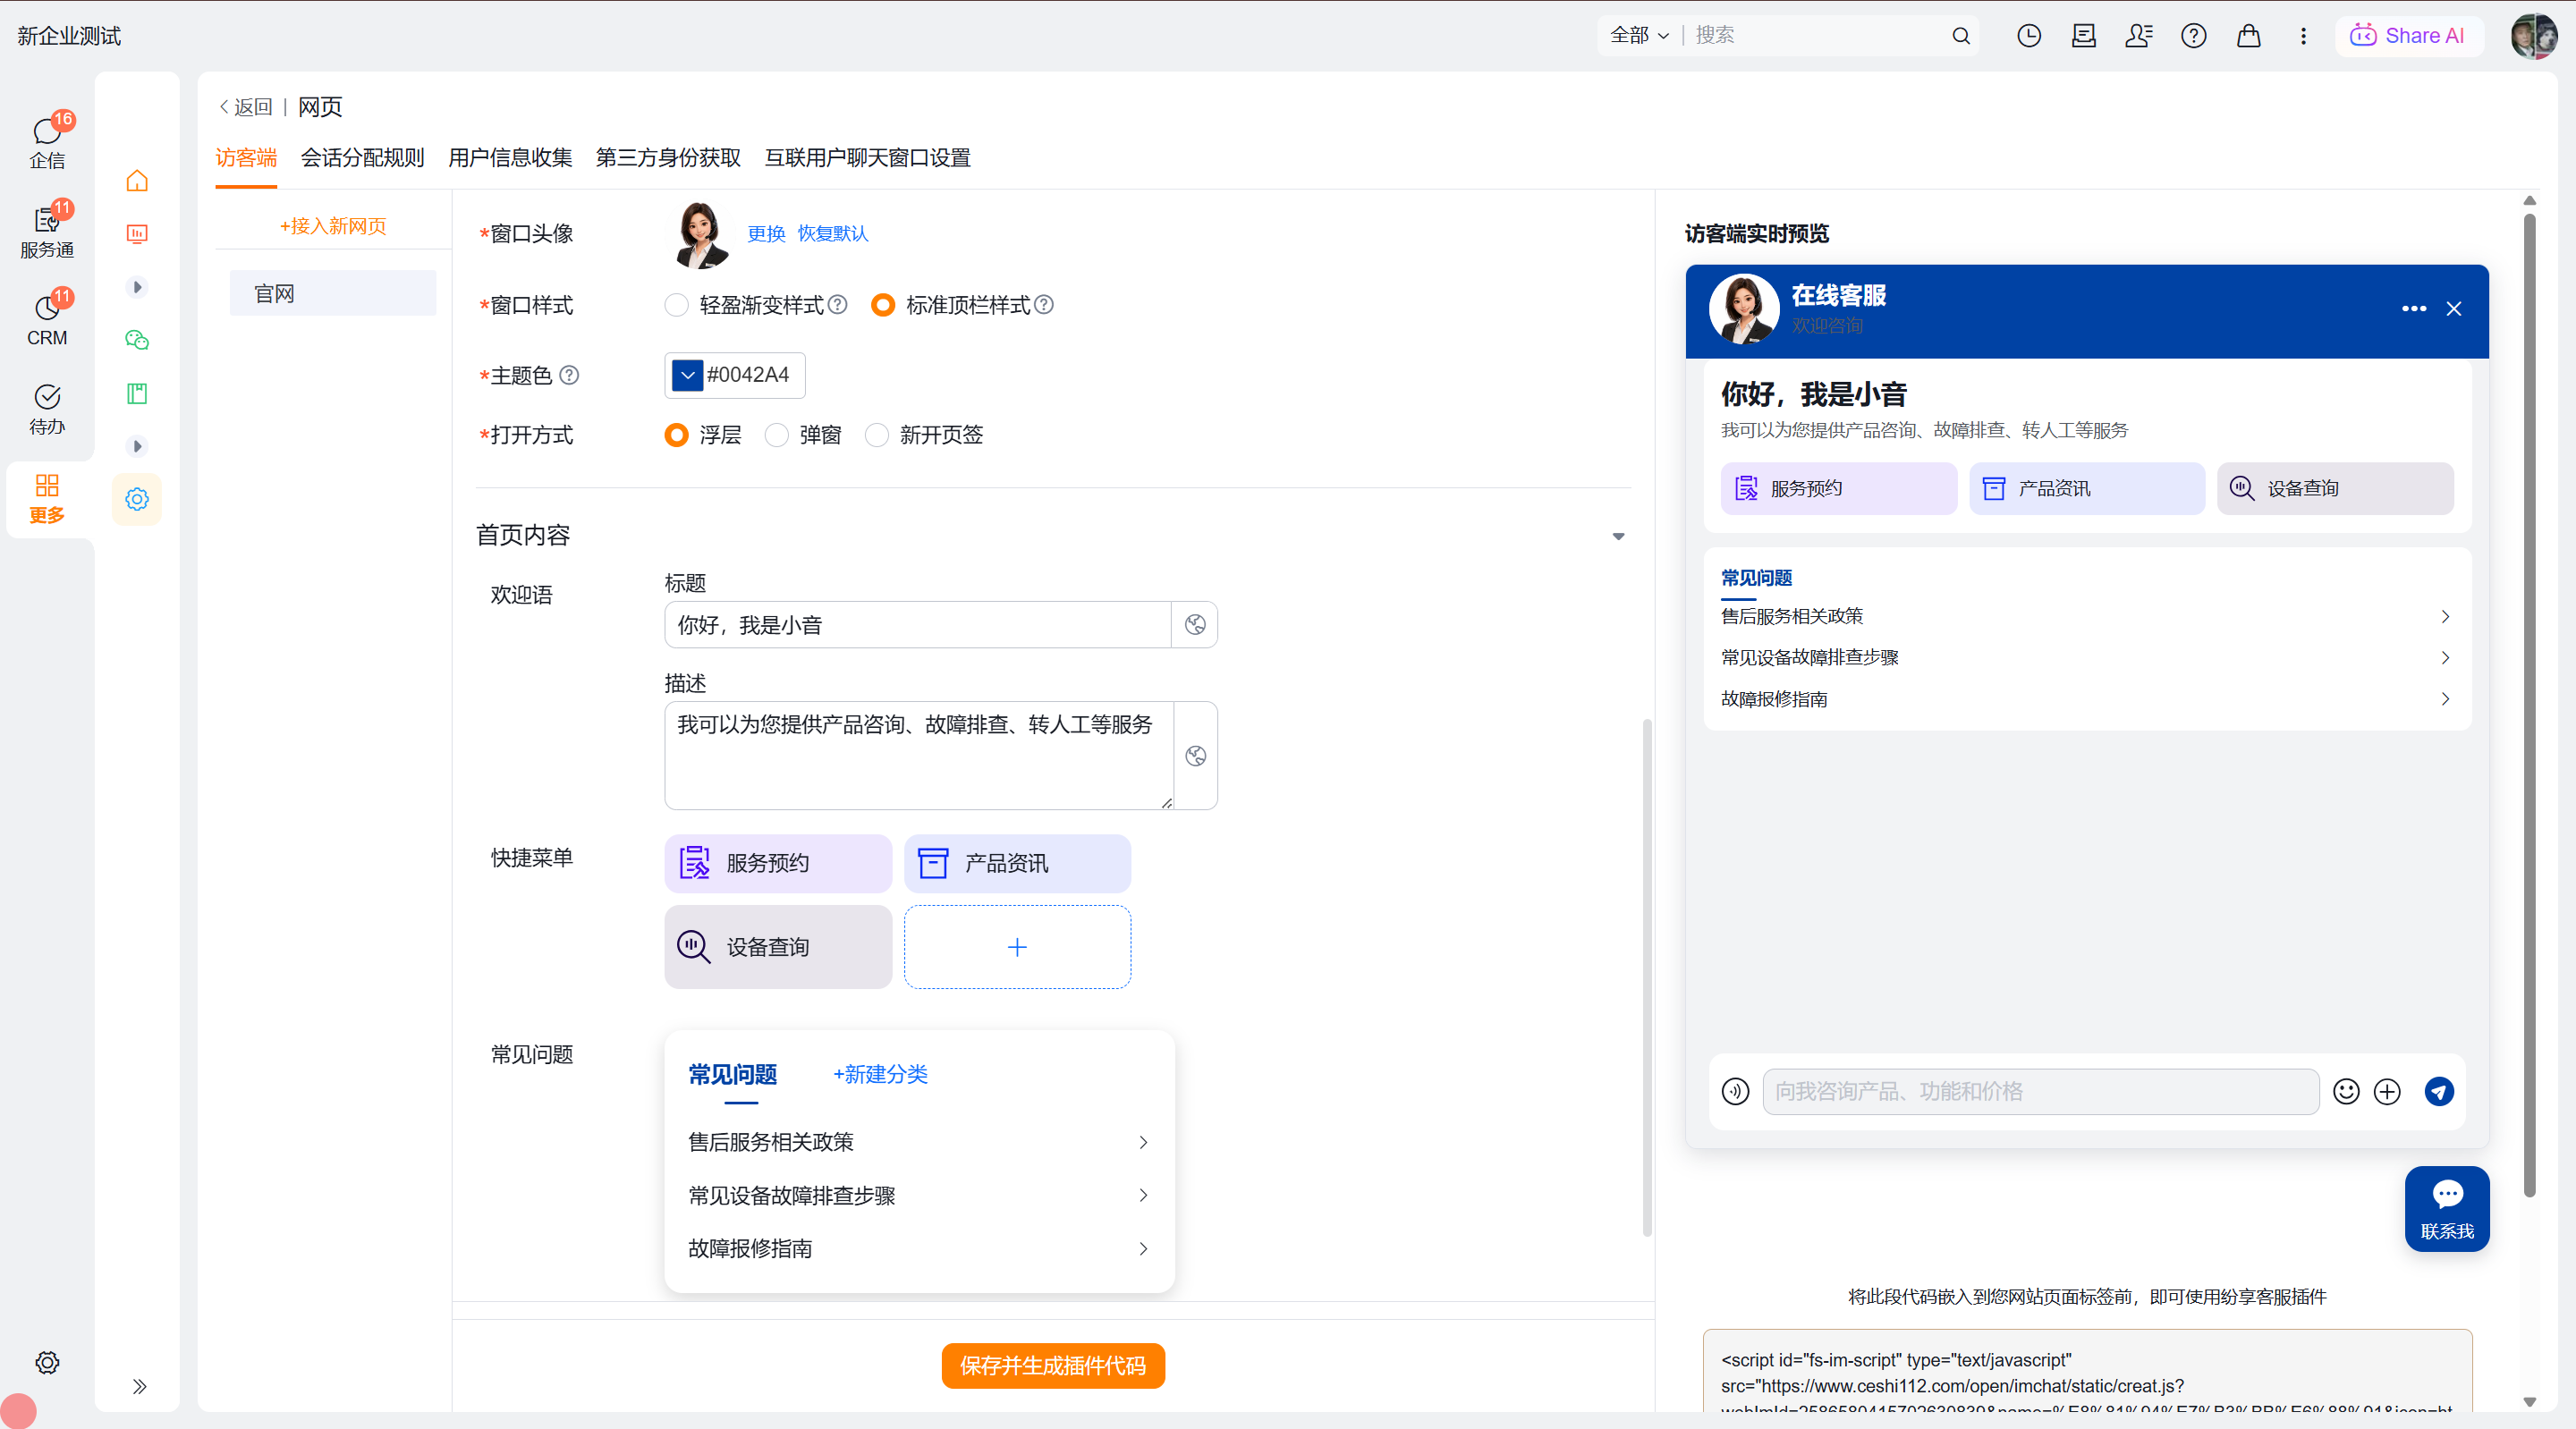Select the gear settings icon in secondary sidebar
The width and height of the screenshot is (2576, 1429).
(x=137, y=499)
